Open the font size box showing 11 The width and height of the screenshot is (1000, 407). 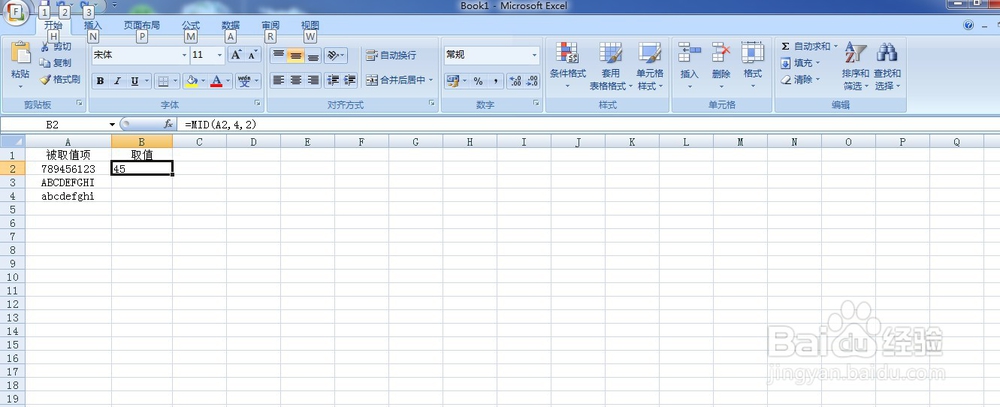pyautogui.click(x=208, y=55)
